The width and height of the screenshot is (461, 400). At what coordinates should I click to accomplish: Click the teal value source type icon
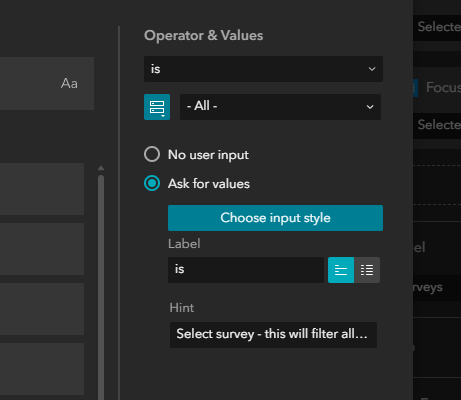point(157,107)
